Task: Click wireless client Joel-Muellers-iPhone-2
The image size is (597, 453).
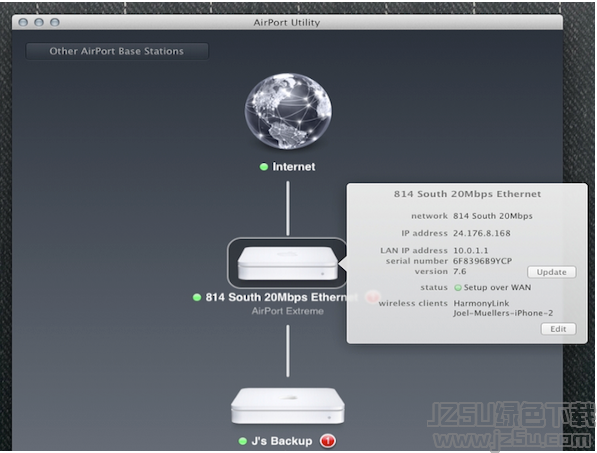Action: (x=503, y=313)
